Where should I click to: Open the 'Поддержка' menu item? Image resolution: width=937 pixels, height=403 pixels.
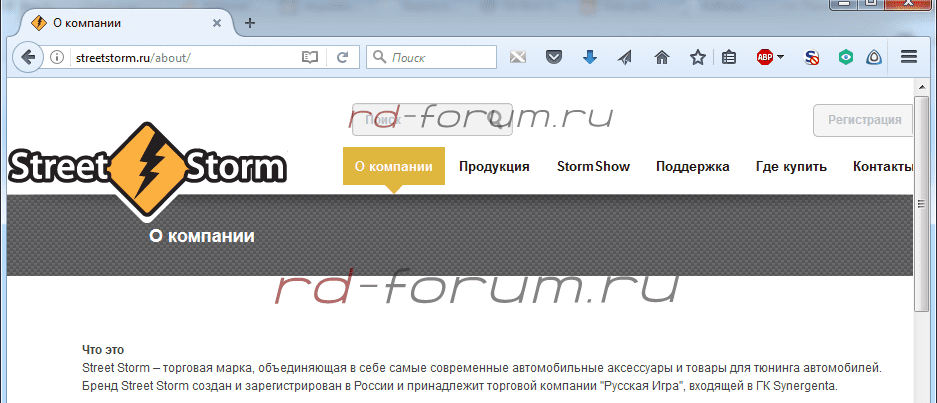(x=693, y=166)
